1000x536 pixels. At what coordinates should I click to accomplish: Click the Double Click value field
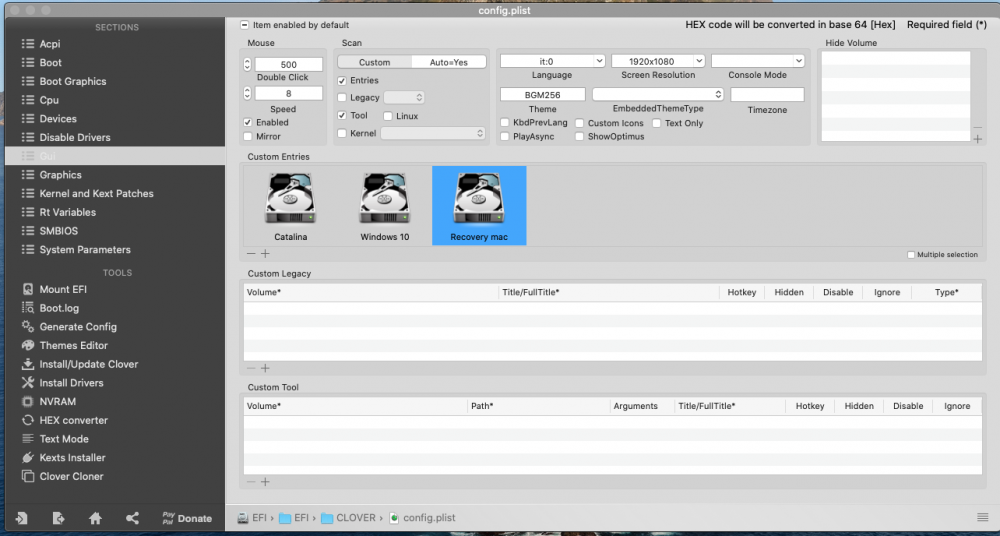pyautogui.click(x=289, y=64)
